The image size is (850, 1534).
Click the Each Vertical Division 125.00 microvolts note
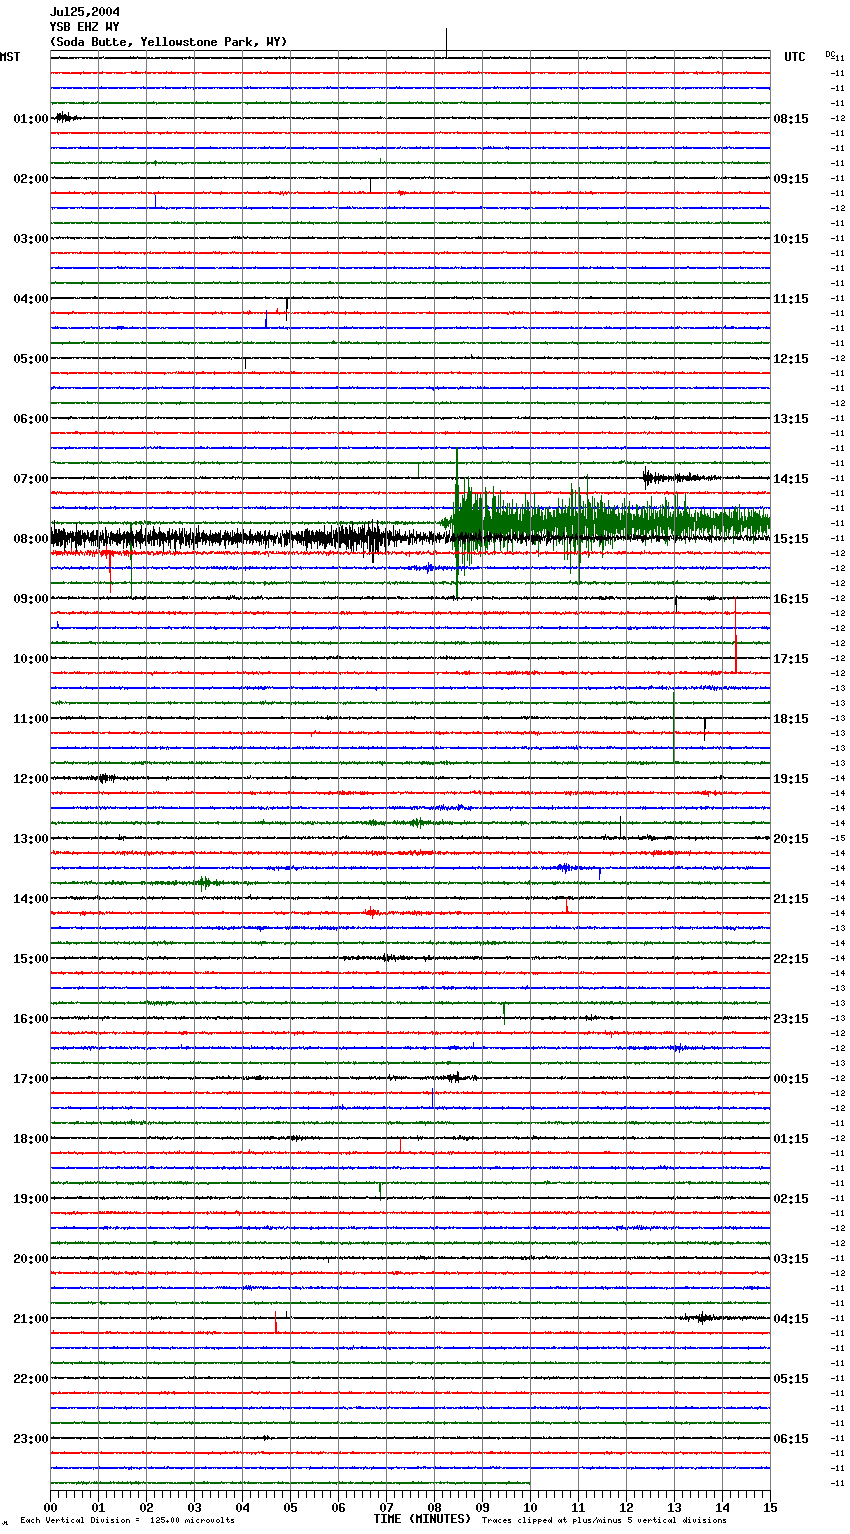tap(127, 1521)
